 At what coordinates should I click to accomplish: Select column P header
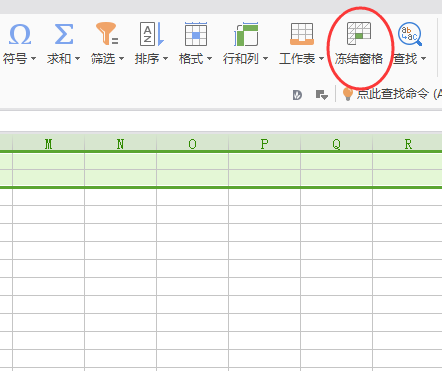264,144
